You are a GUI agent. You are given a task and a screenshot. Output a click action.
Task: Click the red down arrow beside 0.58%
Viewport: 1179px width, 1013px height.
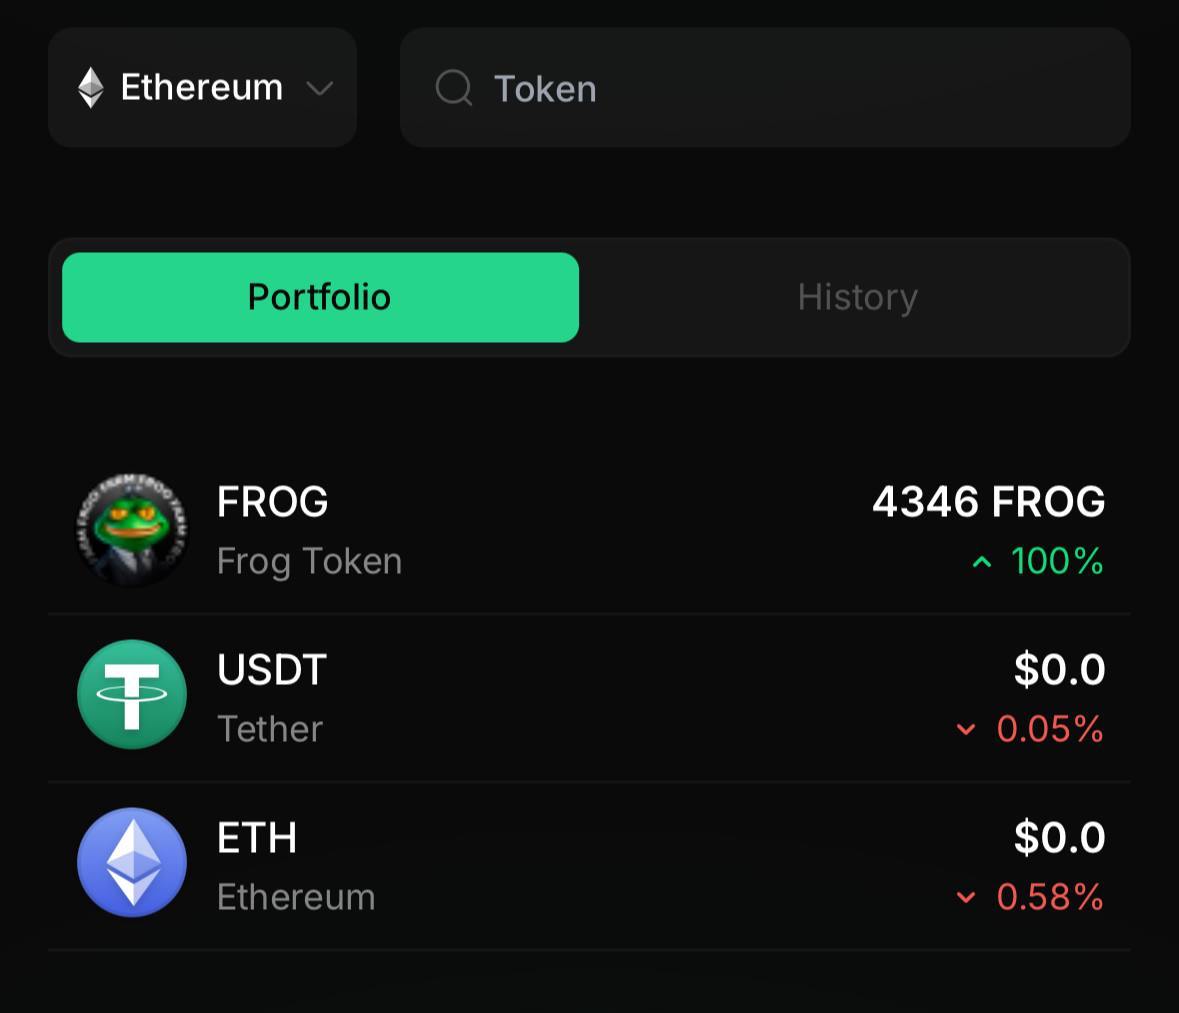click(x=965, y=897)
